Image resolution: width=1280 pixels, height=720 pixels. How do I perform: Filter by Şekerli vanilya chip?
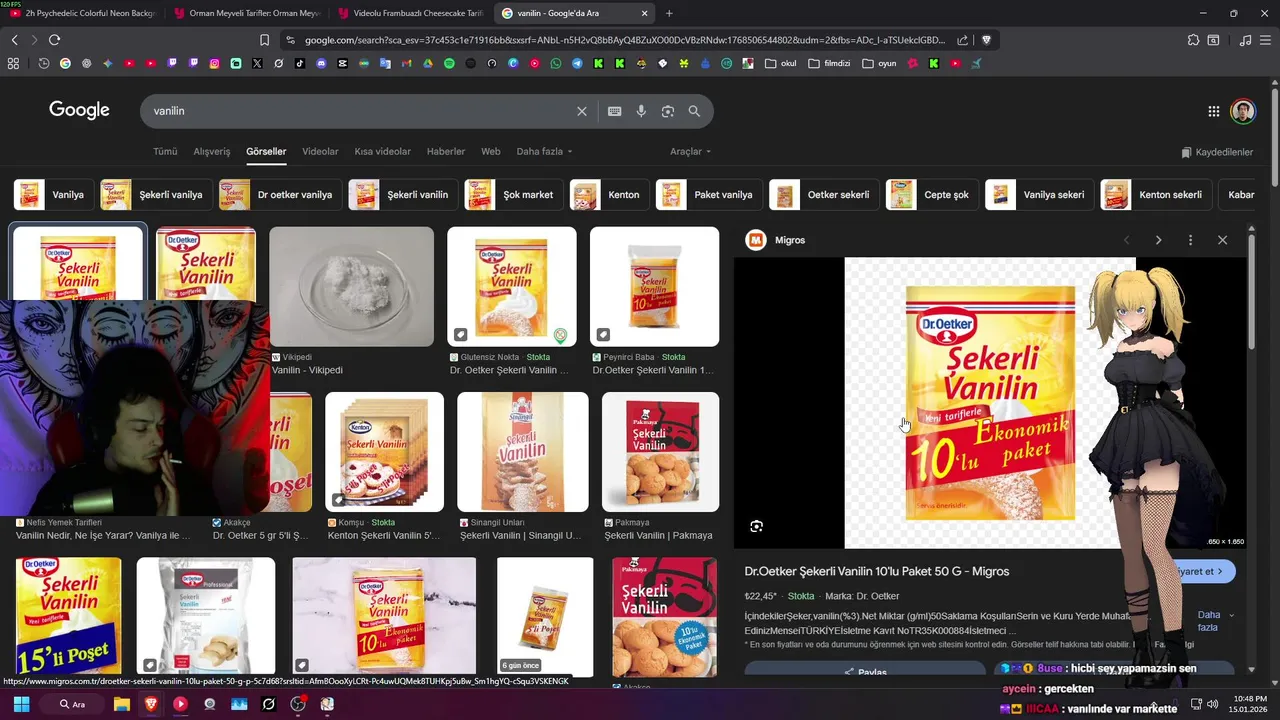pos(154,195)
